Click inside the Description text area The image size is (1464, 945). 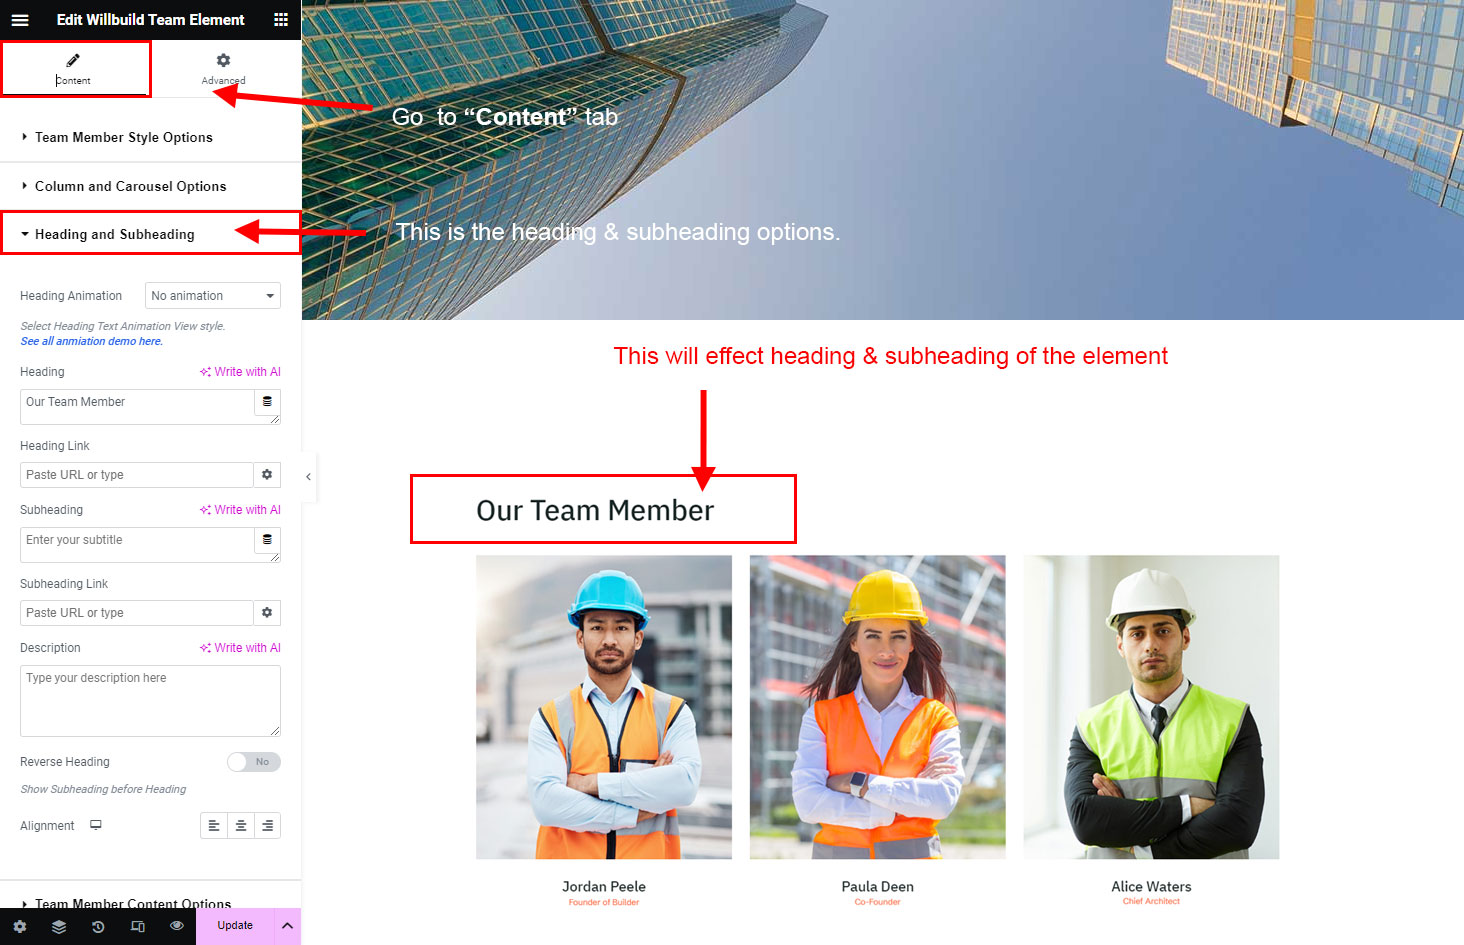(x=150, y=701)
